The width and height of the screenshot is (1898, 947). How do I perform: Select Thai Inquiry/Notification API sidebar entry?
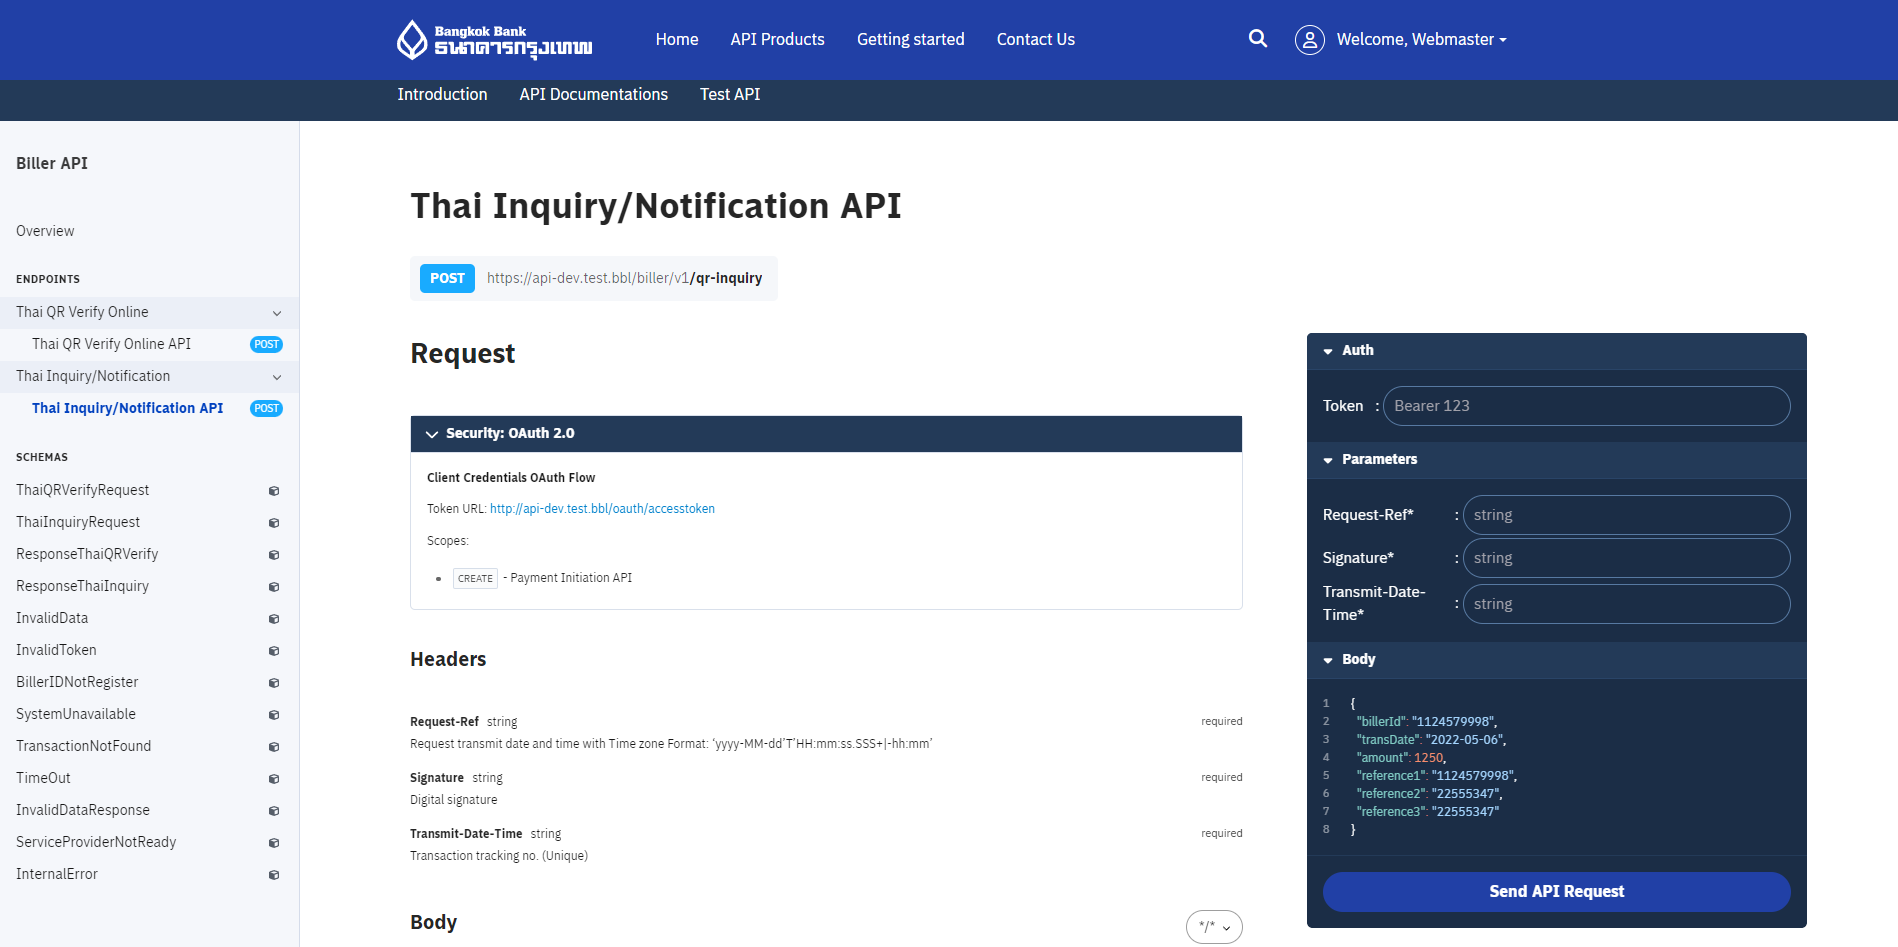click(127, 408)
